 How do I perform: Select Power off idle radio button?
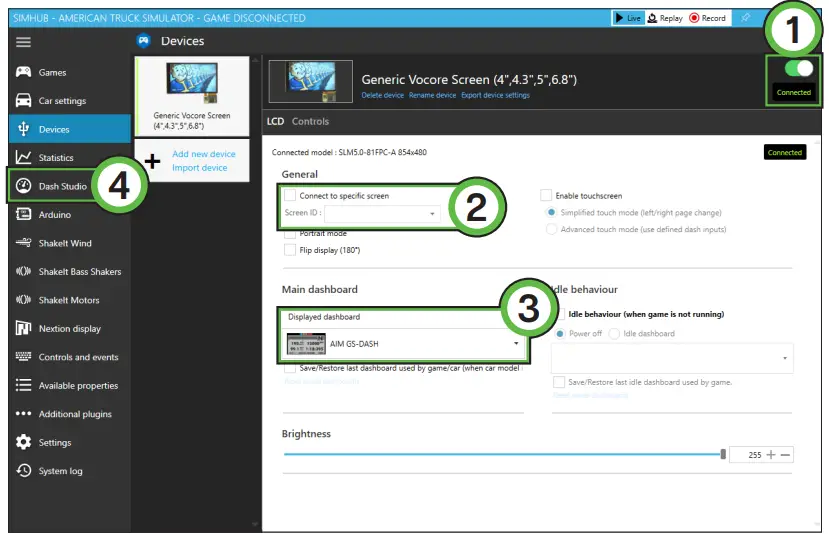pyautogui.click(x=560, y=334)
